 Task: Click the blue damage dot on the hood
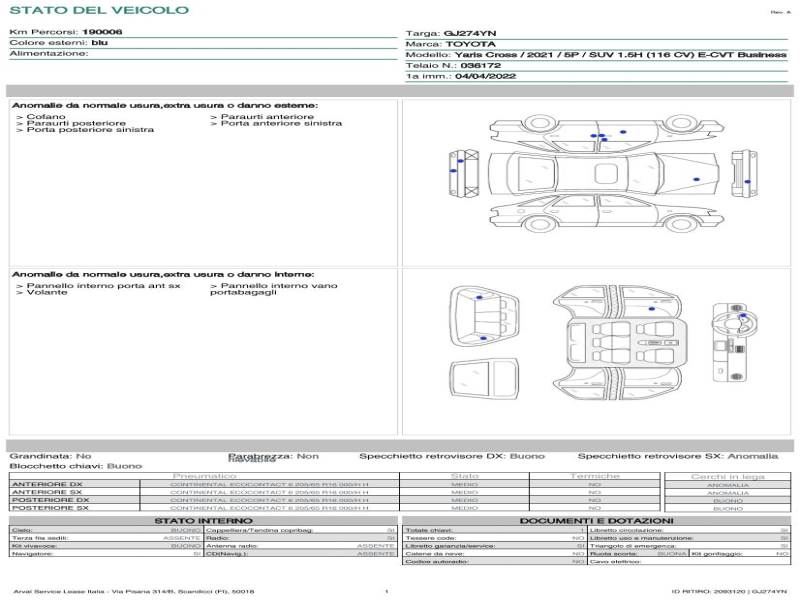tap(696, 180)
